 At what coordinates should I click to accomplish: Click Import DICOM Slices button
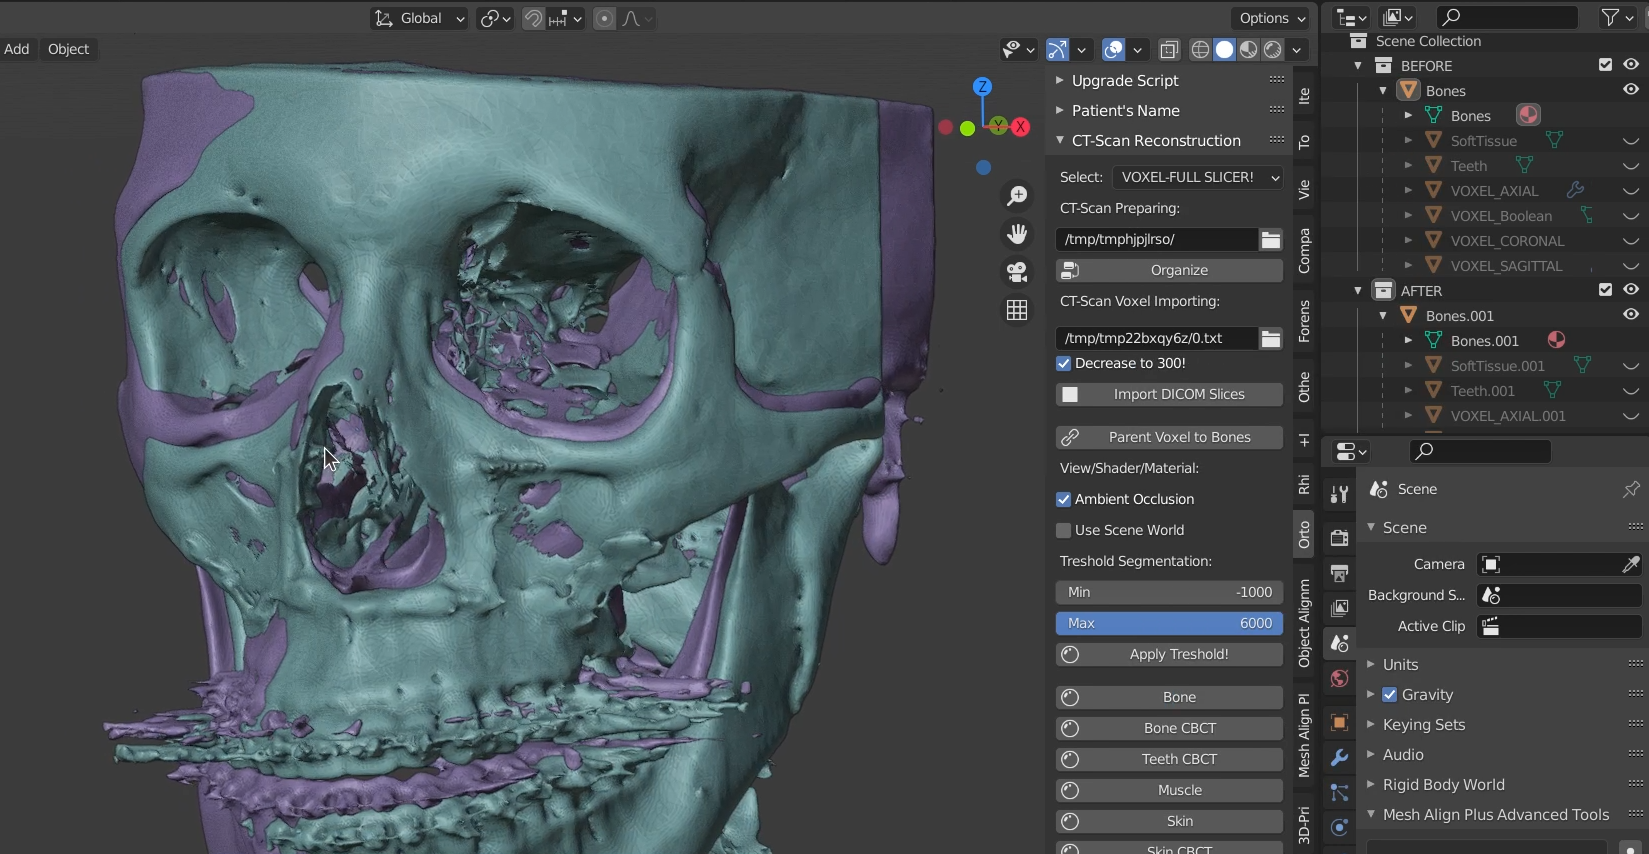click(x=1169, y=394)
